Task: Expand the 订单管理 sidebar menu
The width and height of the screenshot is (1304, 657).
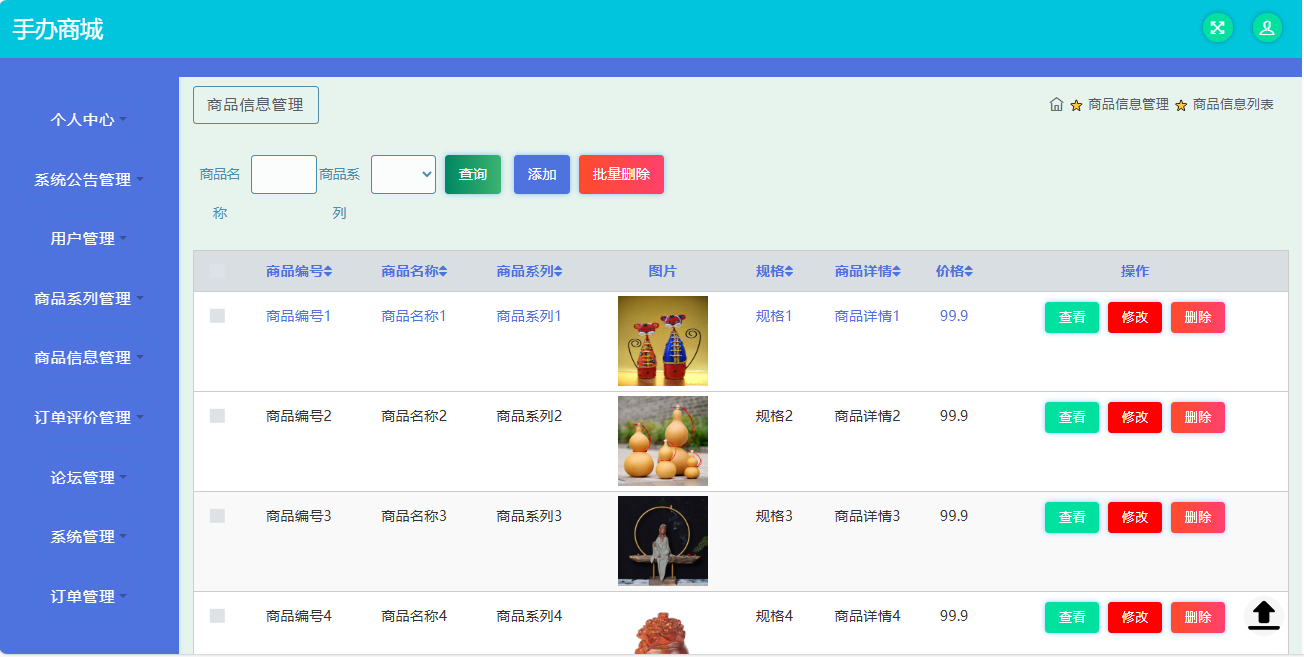Action: 89,597
